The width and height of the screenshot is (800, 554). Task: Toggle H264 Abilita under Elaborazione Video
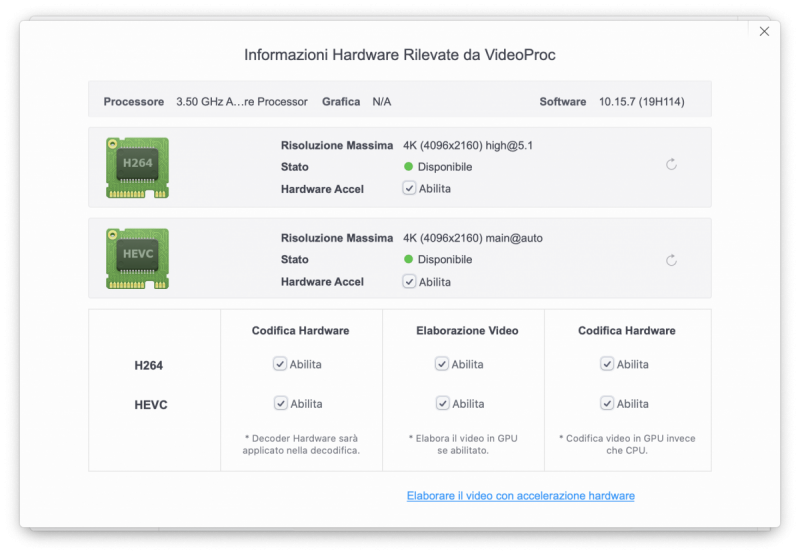(x=442, y=364)
